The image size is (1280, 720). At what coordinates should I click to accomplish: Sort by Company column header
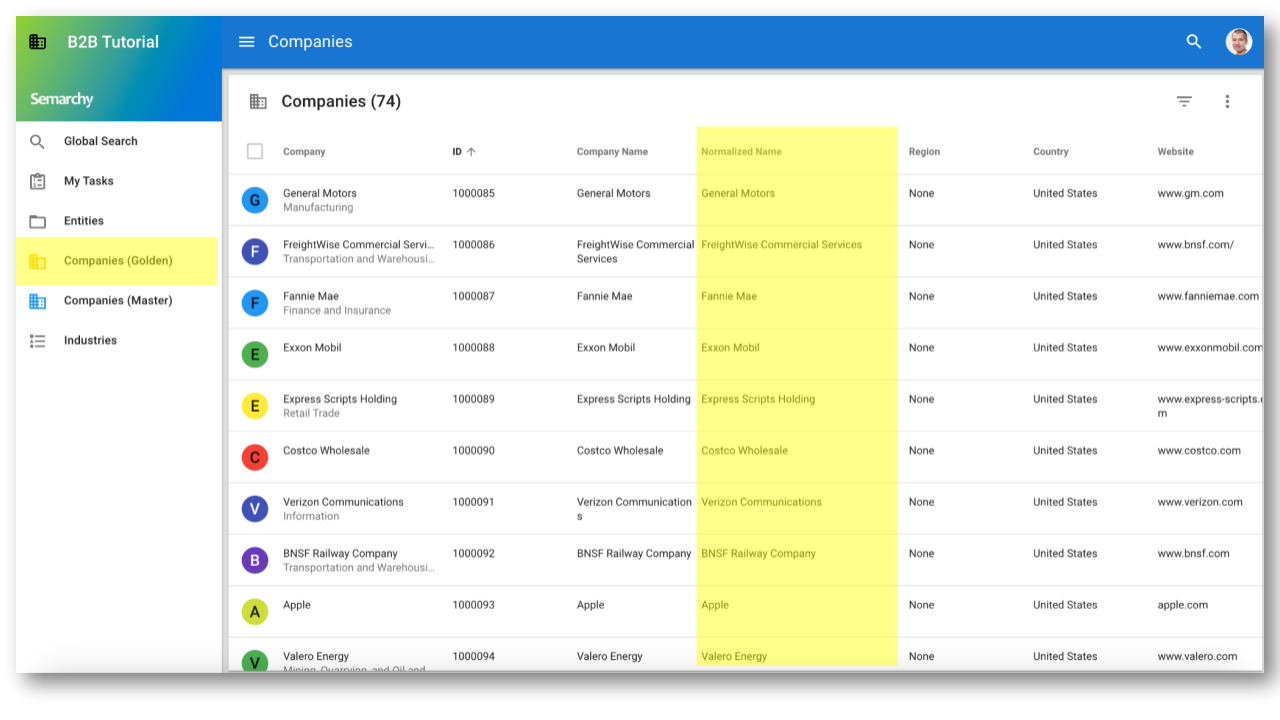tap(304, 152)
